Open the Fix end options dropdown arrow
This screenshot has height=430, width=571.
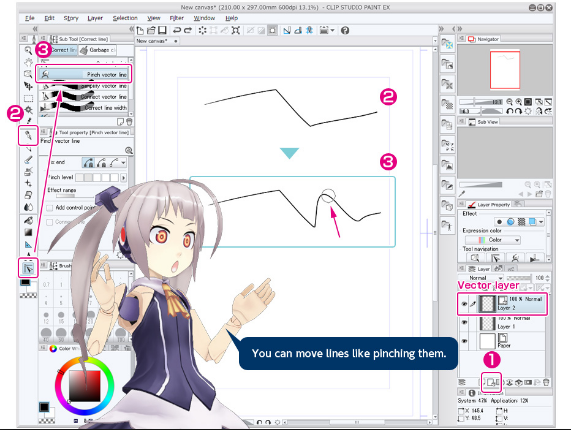pyautogui.click(x=123, y=162)
